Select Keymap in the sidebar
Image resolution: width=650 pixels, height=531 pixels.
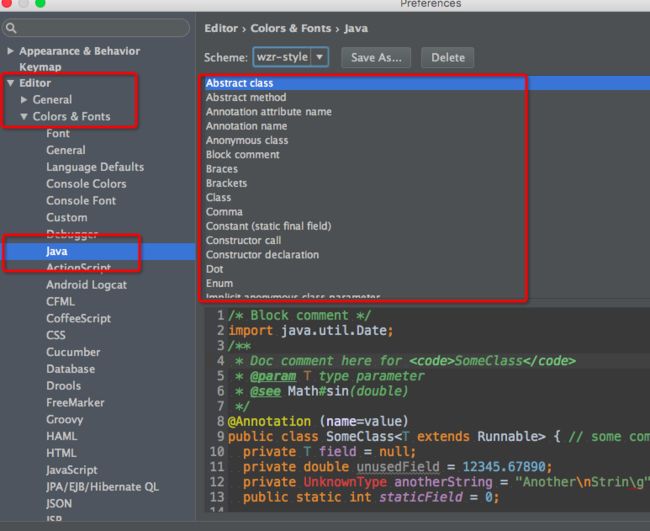tap(40, 67)
